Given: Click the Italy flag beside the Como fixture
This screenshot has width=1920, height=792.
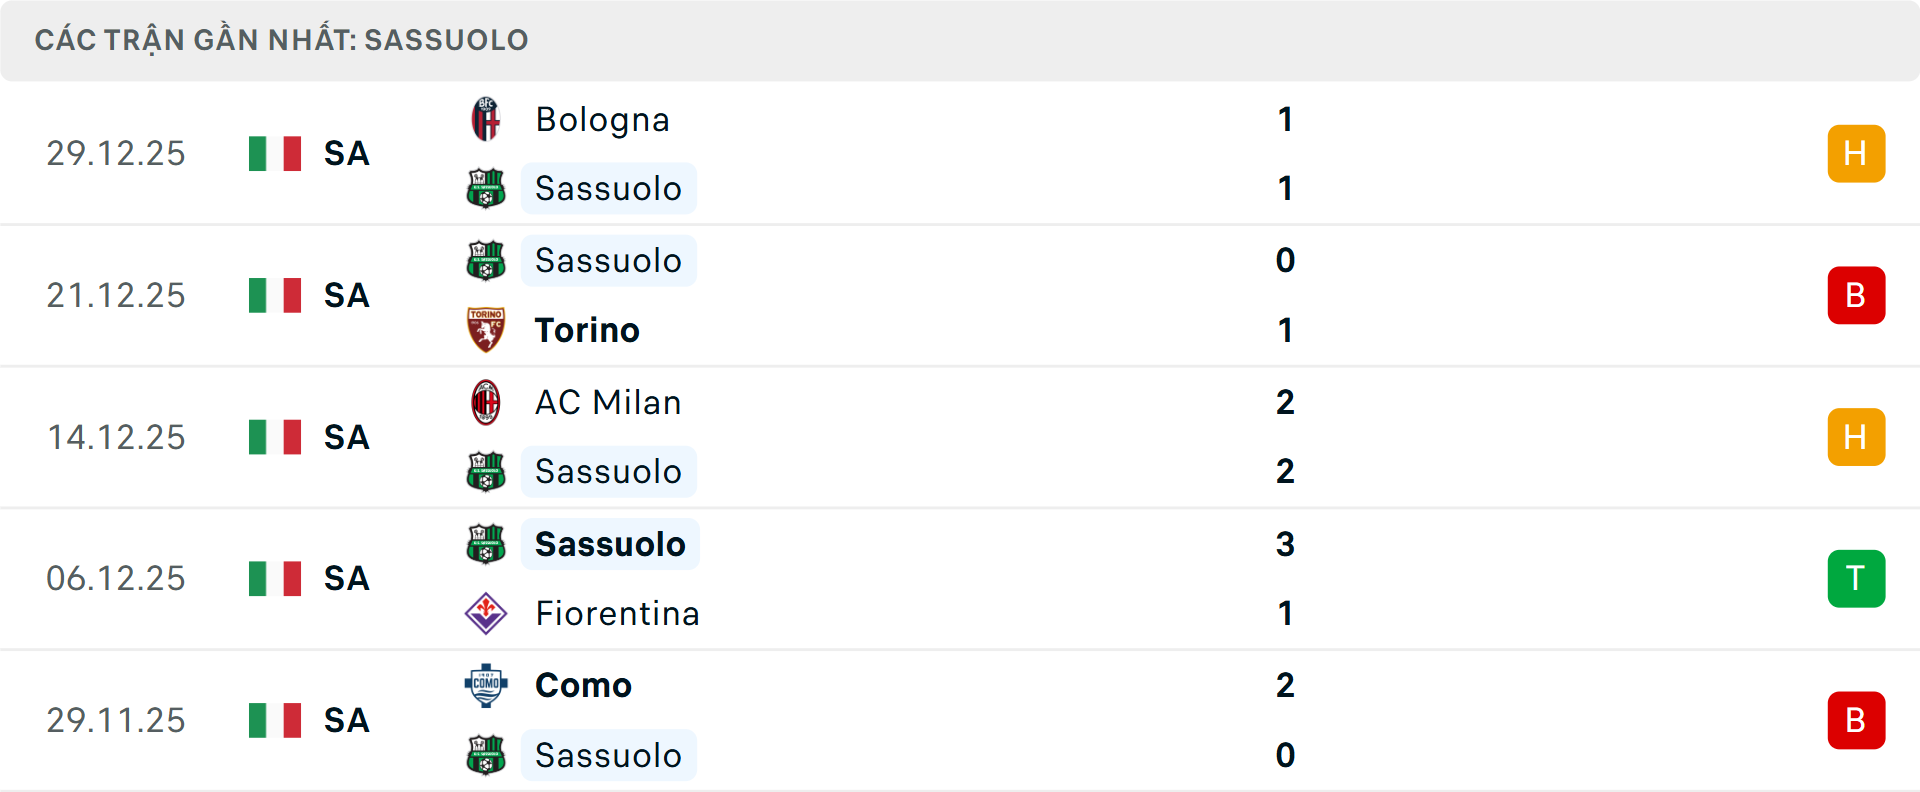Looking at the screenshot, I should (x=274, y=720).
